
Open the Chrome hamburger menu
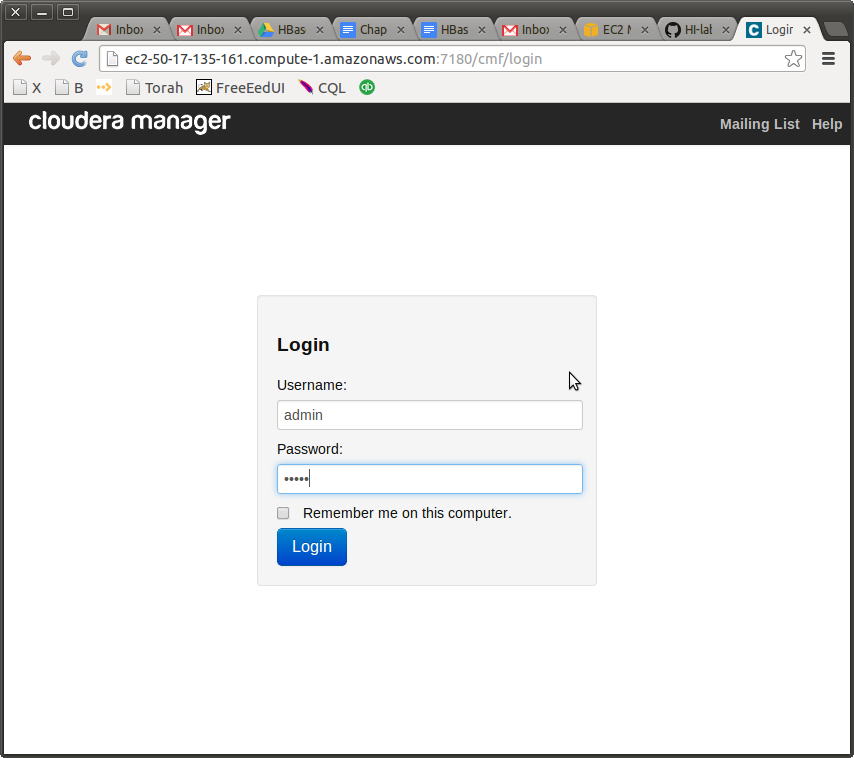[x=828, y=58]
